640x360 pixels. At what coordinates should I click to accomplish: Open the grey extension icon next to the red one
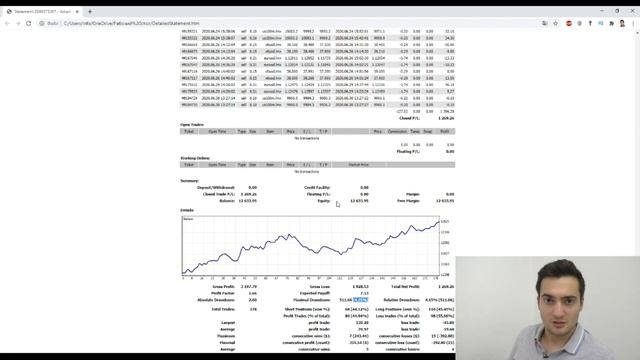tap(579, 23)
